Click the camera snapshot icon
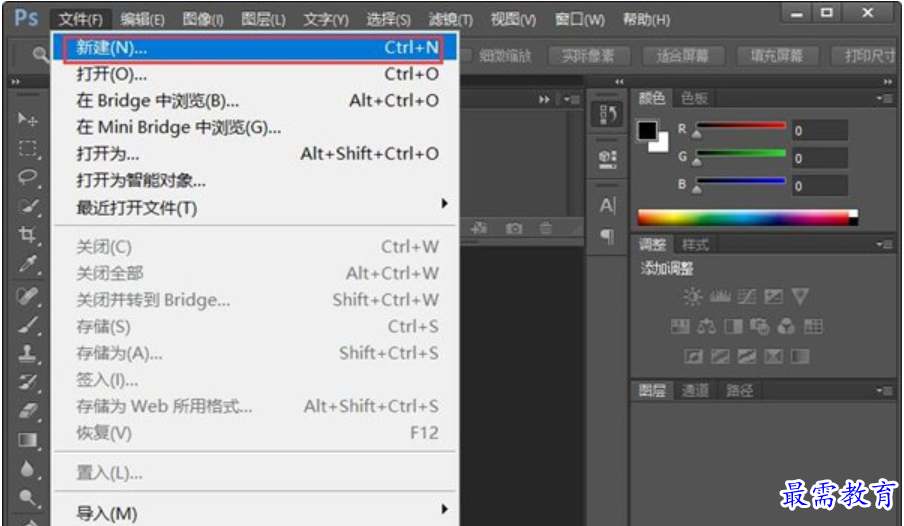904x526 pixels. [514, 228]
